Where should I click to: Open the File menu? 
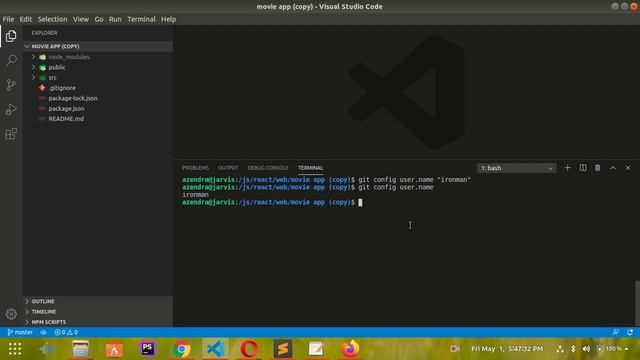[8, 19]
